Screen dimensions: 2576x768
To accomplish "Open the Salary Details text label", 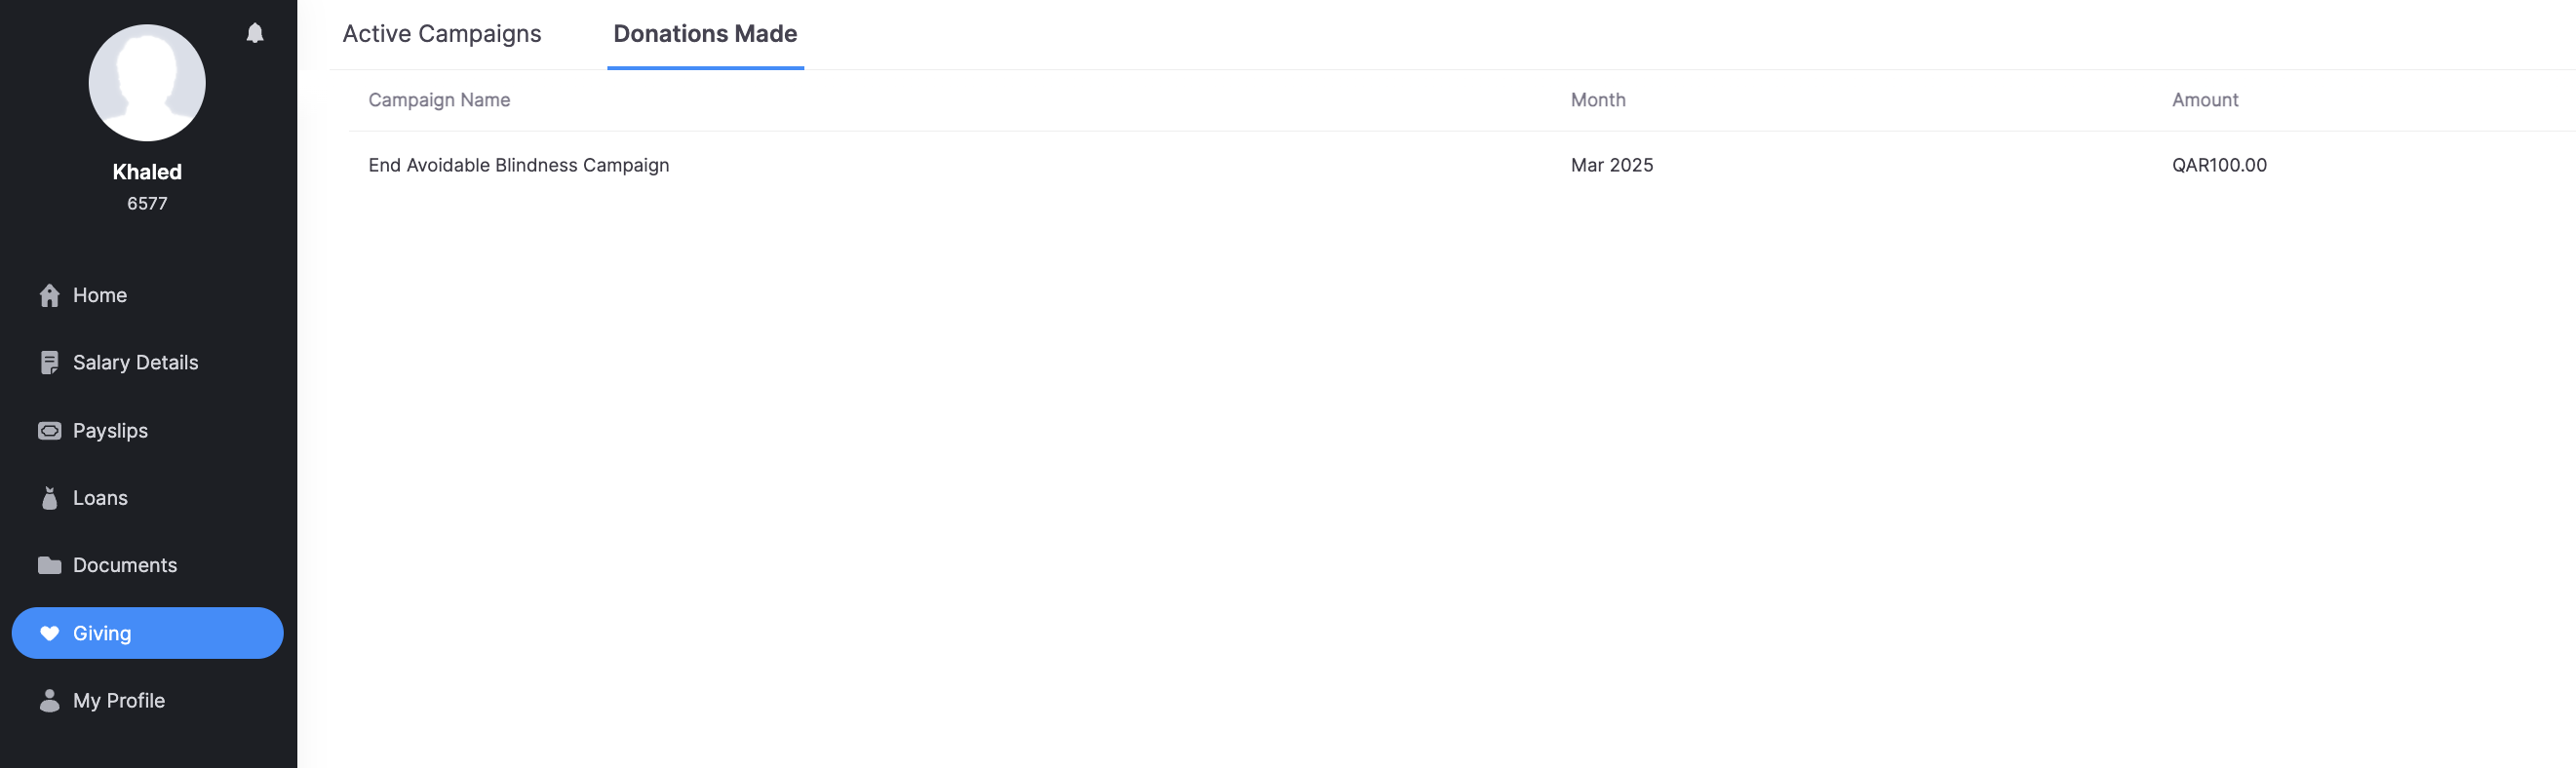I will (135, 363).
